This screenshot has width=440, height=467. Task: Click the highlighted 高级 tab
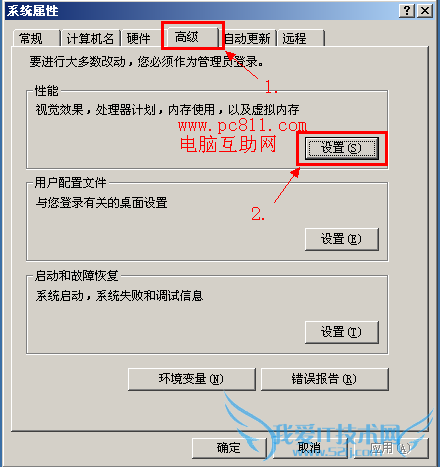tap(192, 37)
